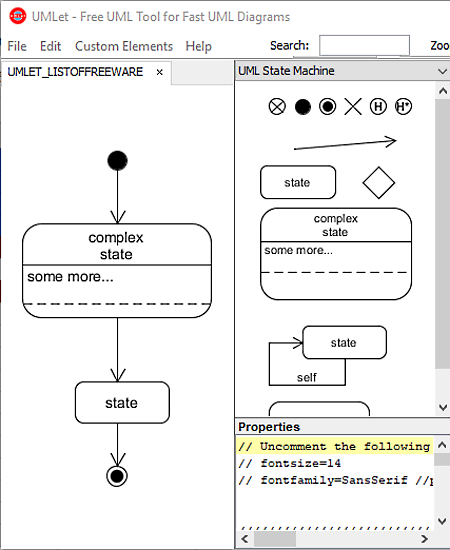Select the state box on the diagram canvas
Viewport: 450px width, 550px height.
122,402
